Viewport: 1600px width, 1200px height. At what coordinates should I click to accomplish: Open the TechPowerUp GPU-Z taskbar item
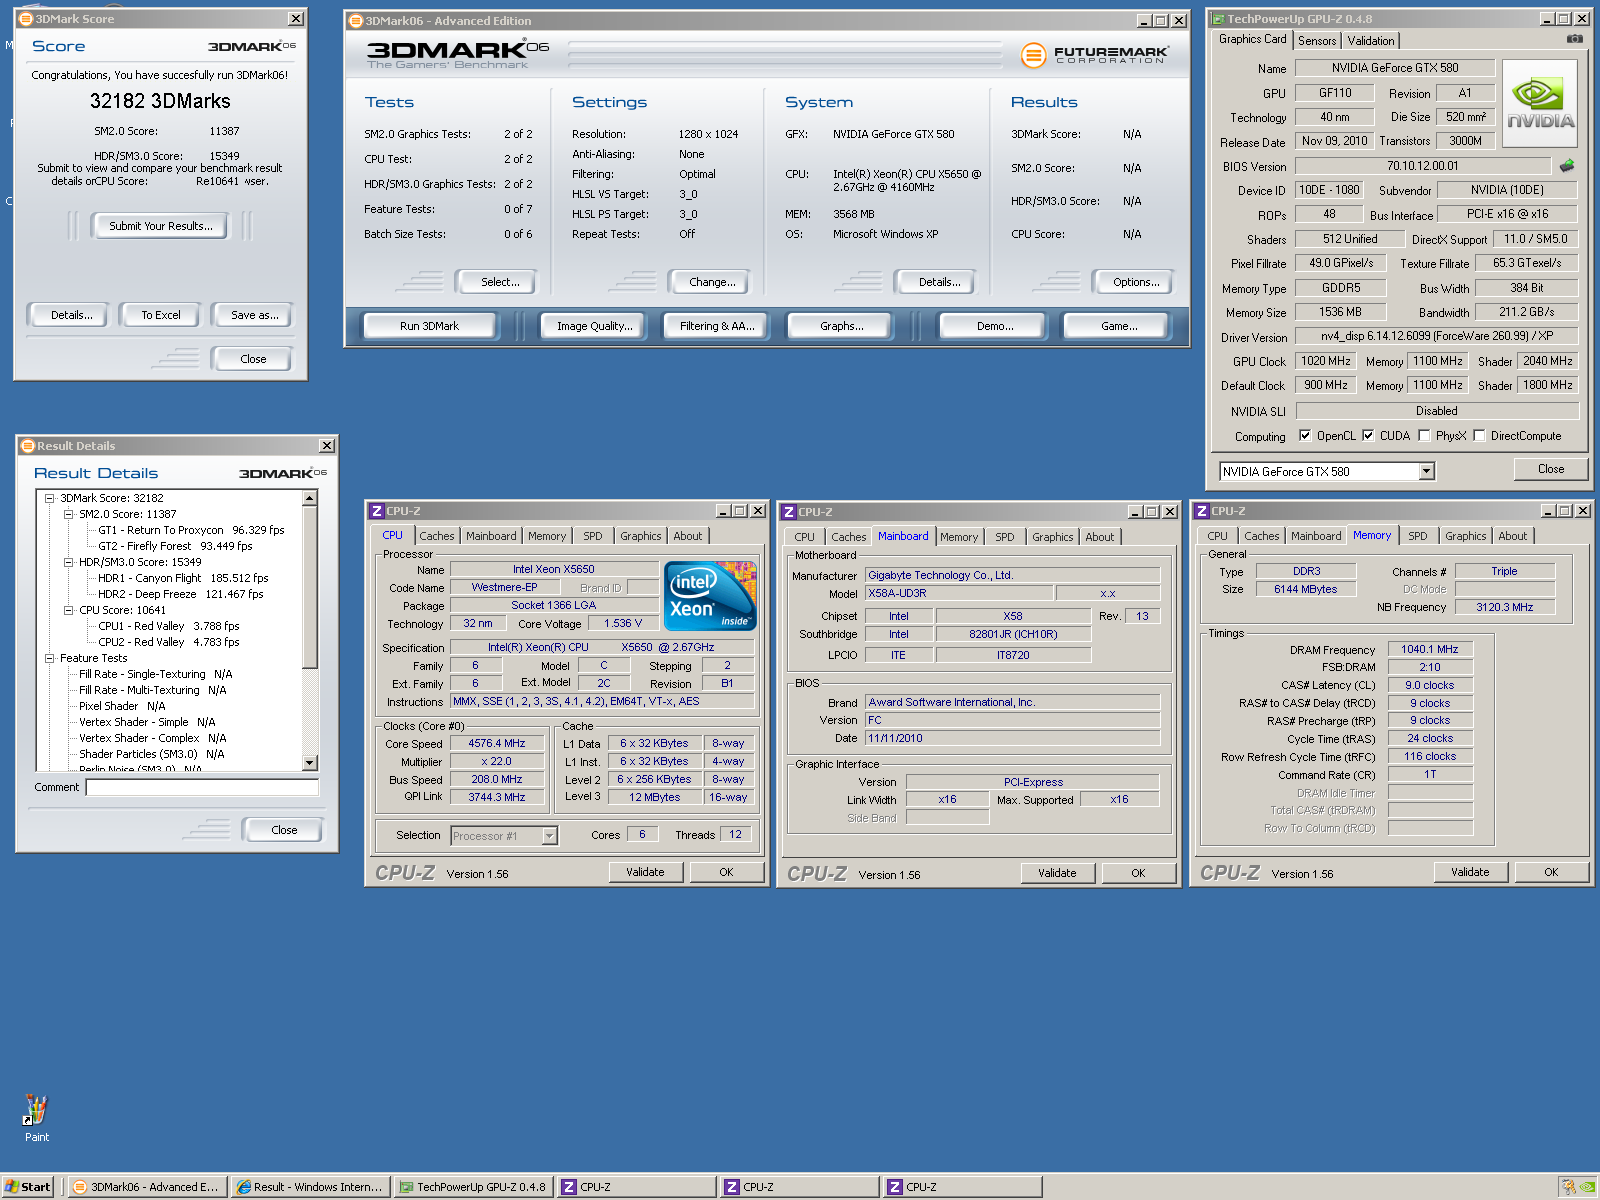click(x=473, y=1187)
